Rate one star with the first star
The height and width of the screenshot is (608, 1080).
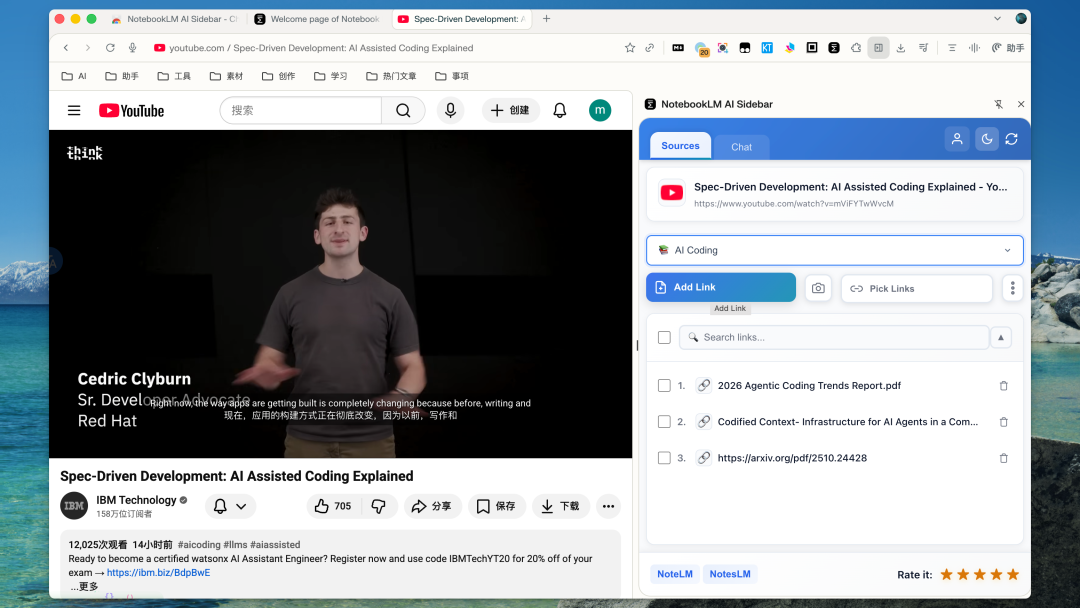point(946,574)
